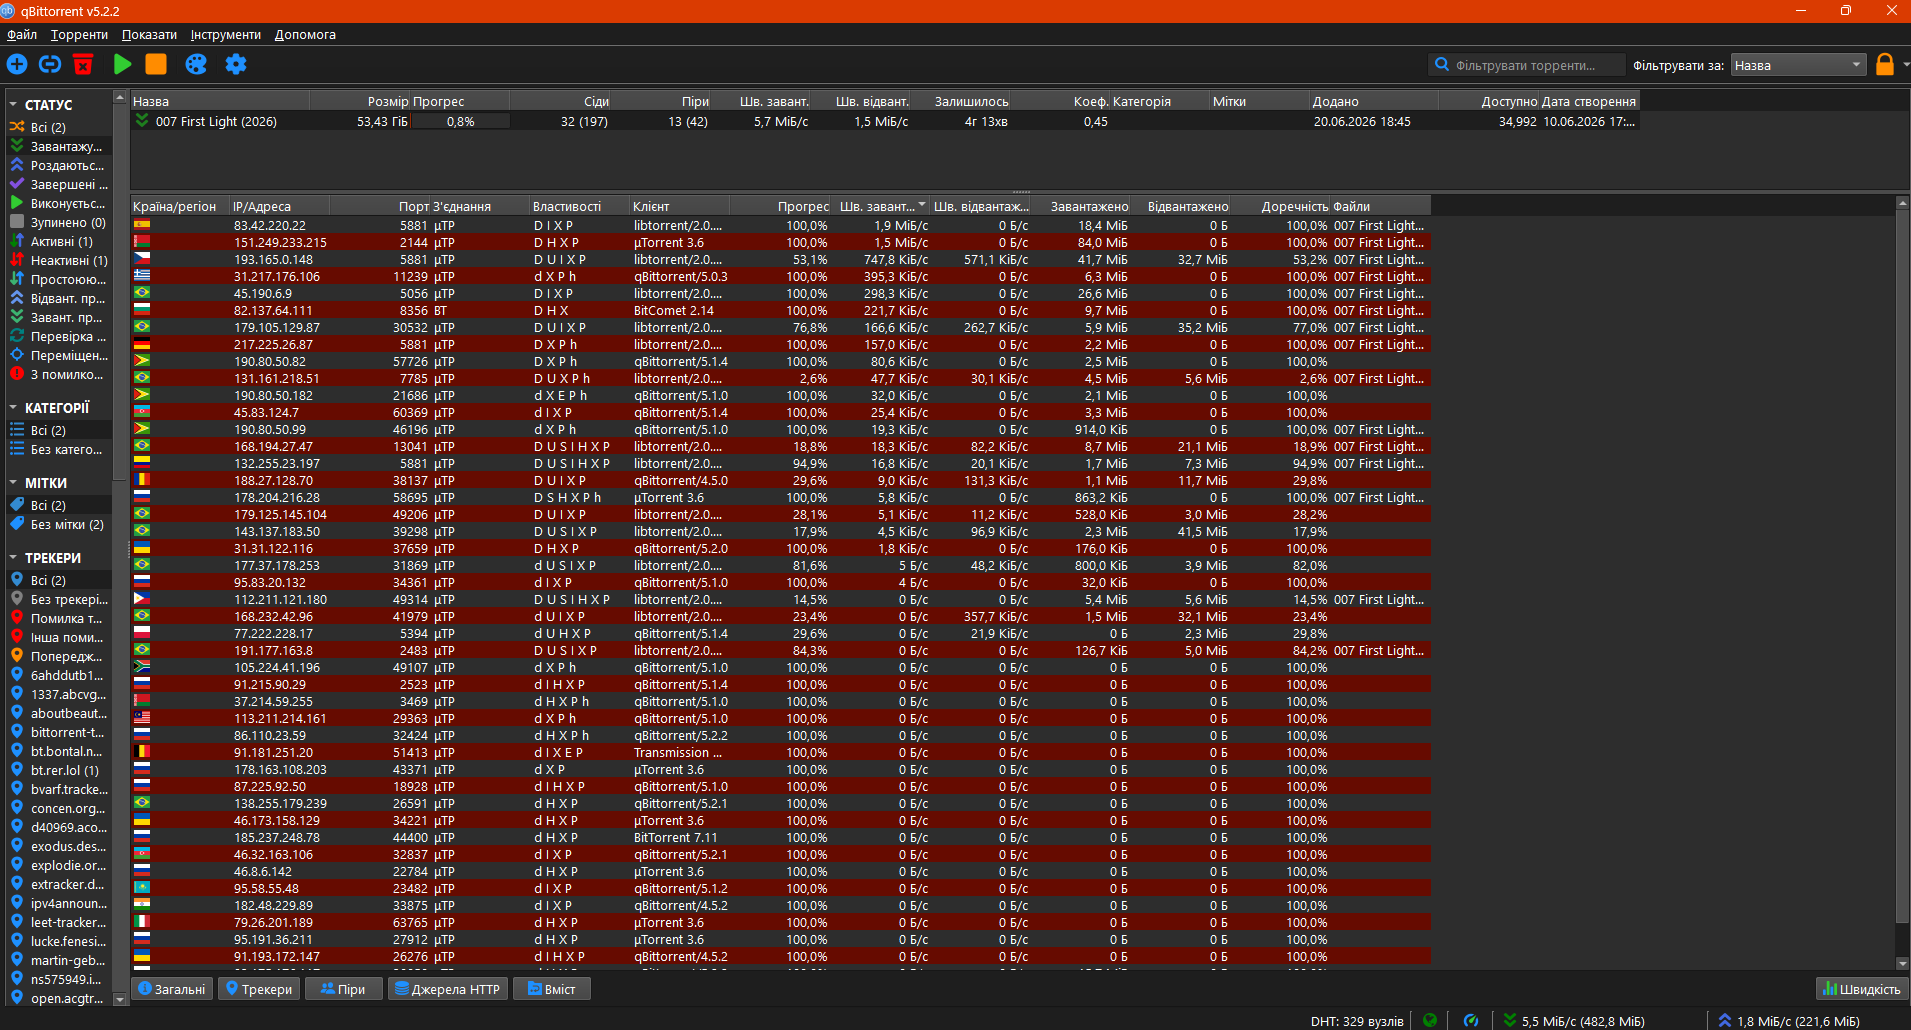
Task: Switch to the Трекери tab
Action: coord(259,989)
